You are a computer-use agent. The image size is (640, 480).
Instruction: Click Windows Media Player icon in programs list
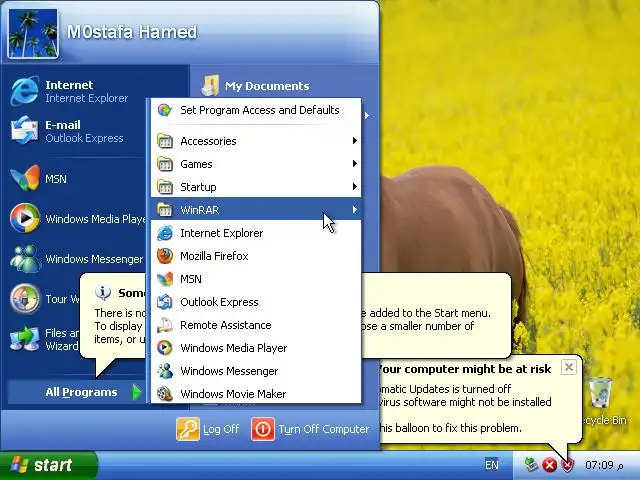[x=165, y=348]
